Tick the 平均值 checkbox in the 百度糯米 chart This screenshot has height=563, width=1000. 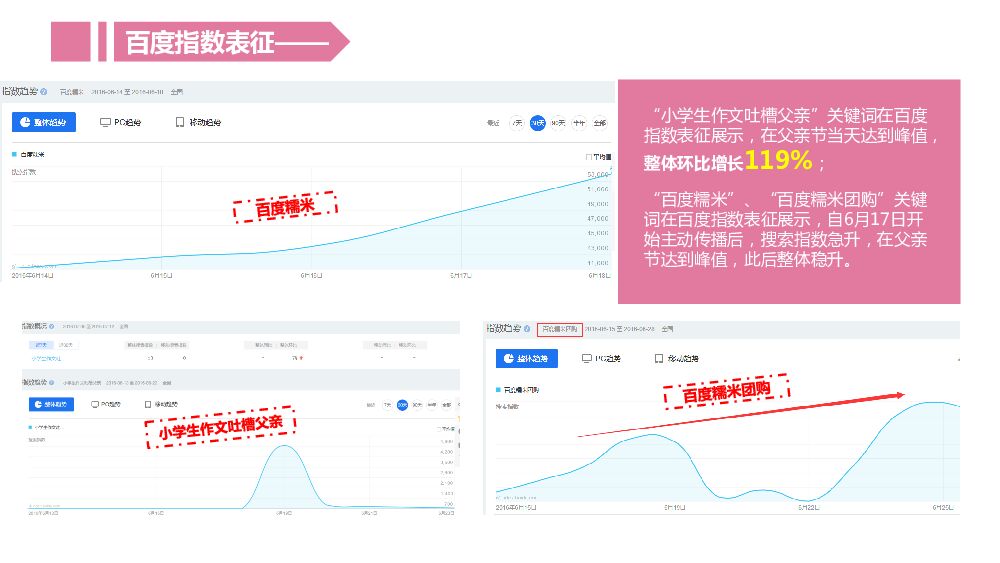589,157
